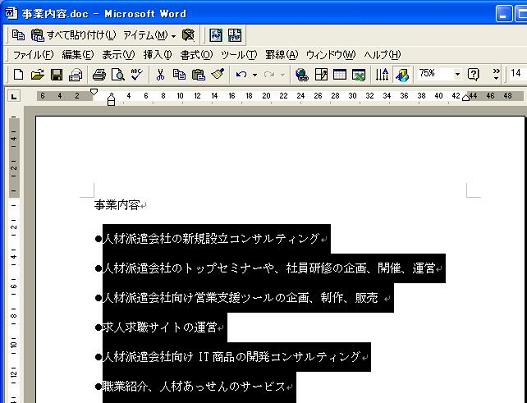Click the greyed Redo arrow
This screenshot has height=403, width=527.
(x=269, y=74)
